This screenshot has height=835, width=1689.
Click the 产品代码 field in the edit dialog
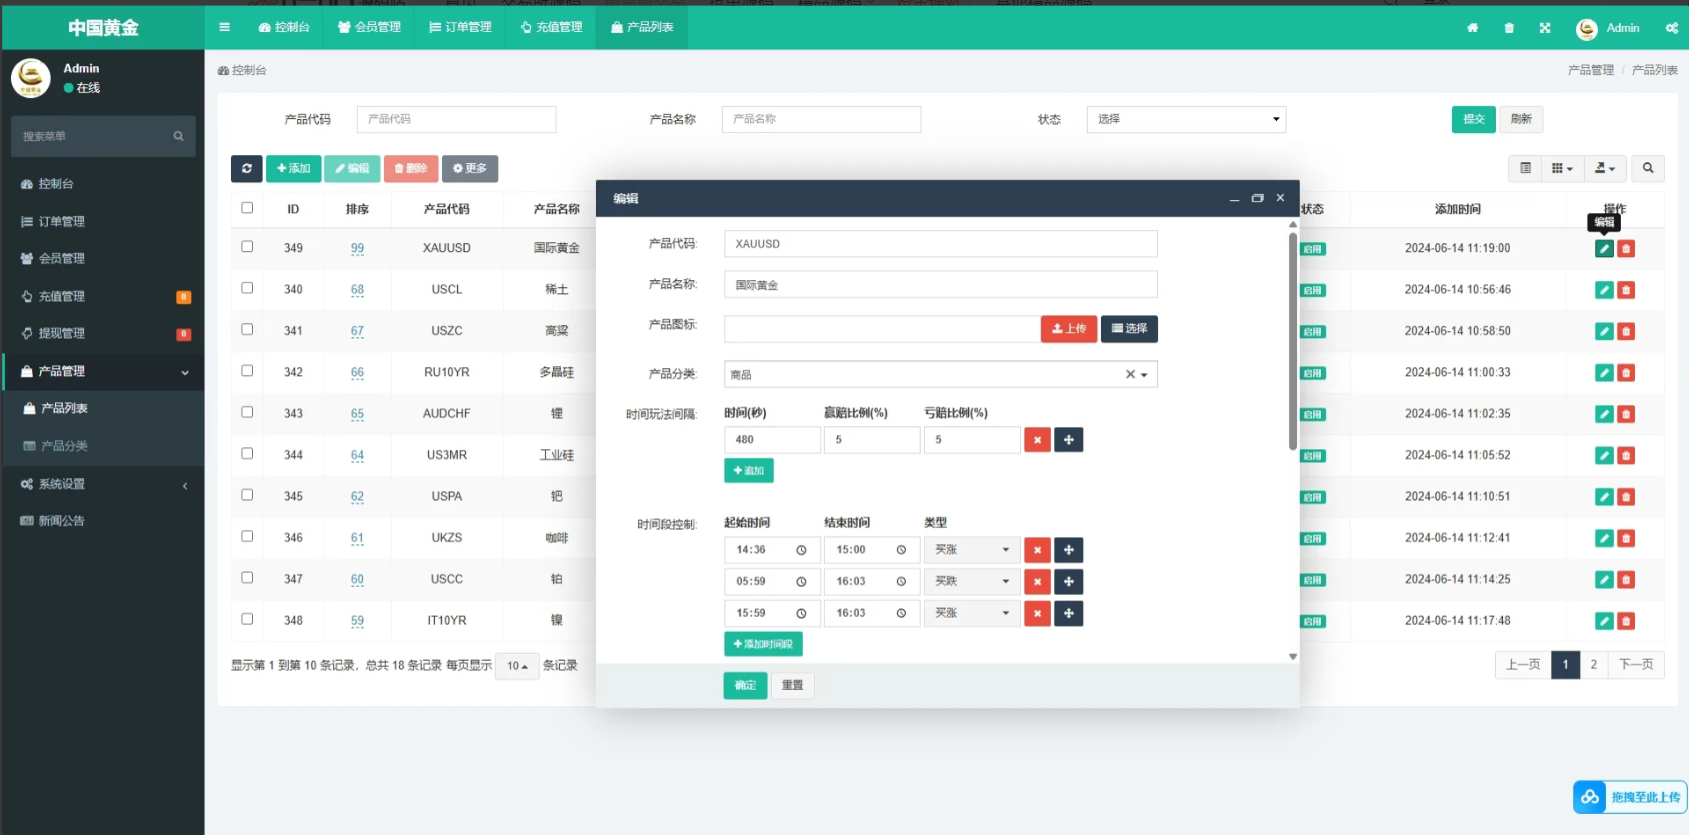pyautogui.click(x=940, y=244)
